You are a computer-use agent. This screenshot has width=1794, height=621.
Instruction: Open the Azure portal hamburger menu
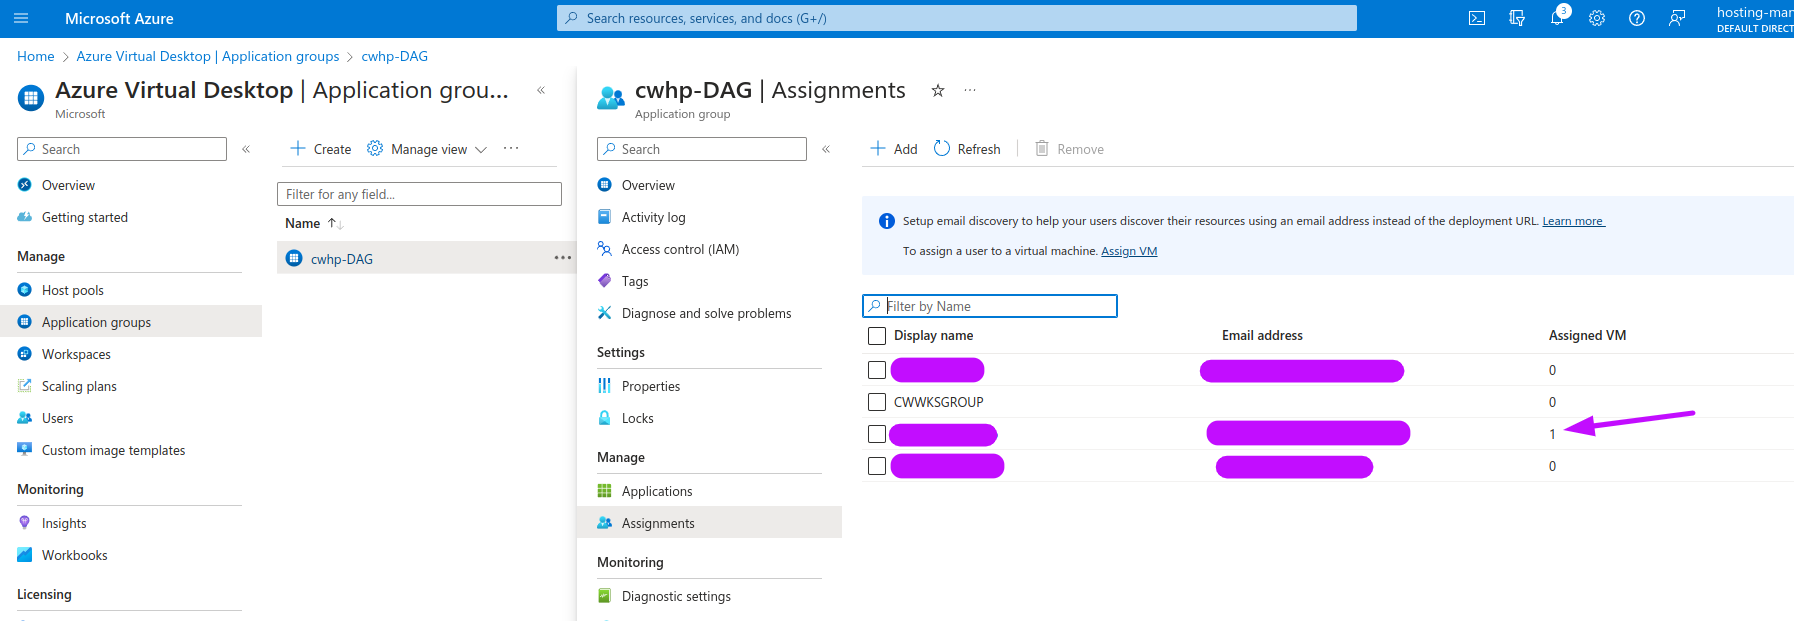point(21,18)
